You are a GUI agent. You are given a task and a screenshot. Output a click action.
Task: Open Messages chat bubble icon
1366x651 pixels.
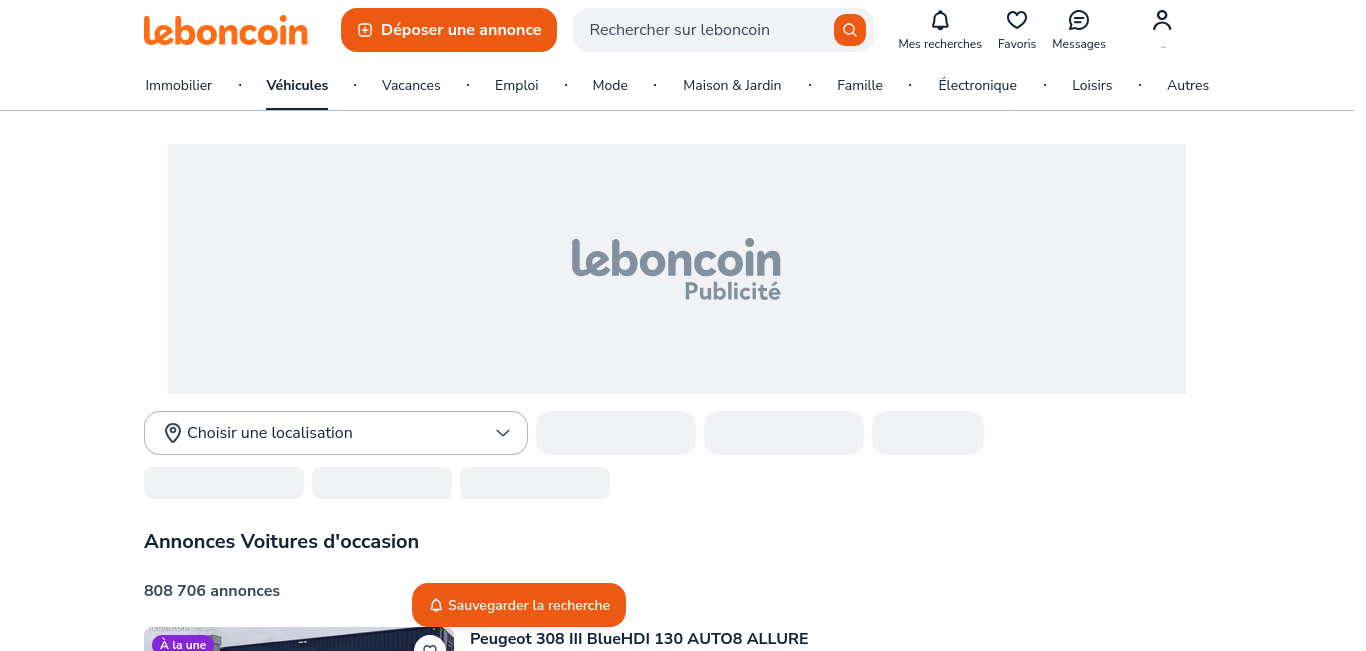point(1079,21)
